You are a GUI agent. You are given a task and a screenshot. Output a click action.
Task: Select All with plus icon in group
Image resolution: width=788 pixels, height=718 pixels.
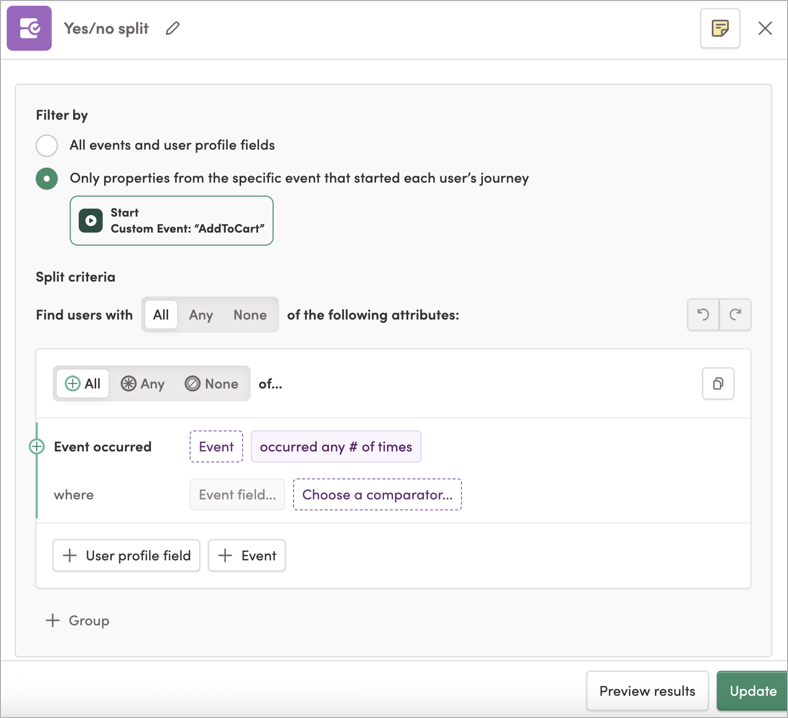[x=83, y=383]
